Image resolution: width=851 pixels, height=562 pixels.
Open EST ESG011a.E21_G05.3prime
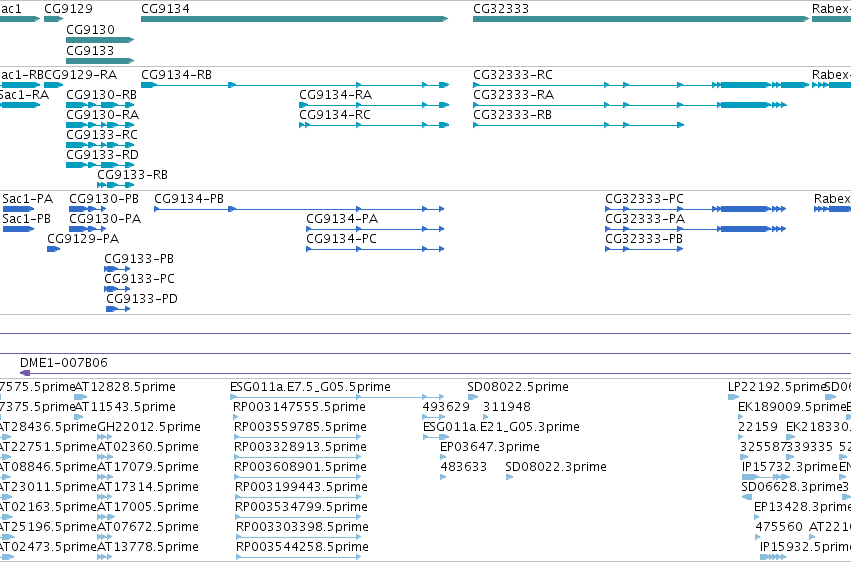(x=501, y=427)
